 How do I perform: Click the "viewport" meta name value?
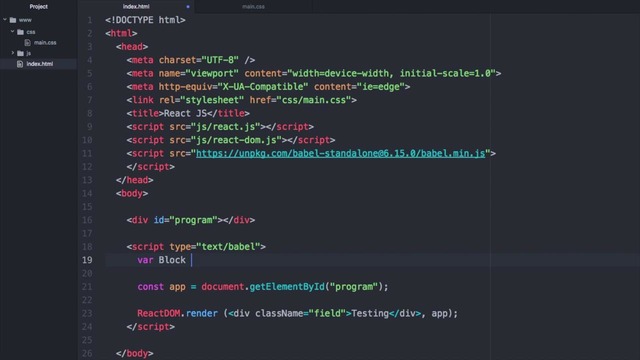[212, 73]
